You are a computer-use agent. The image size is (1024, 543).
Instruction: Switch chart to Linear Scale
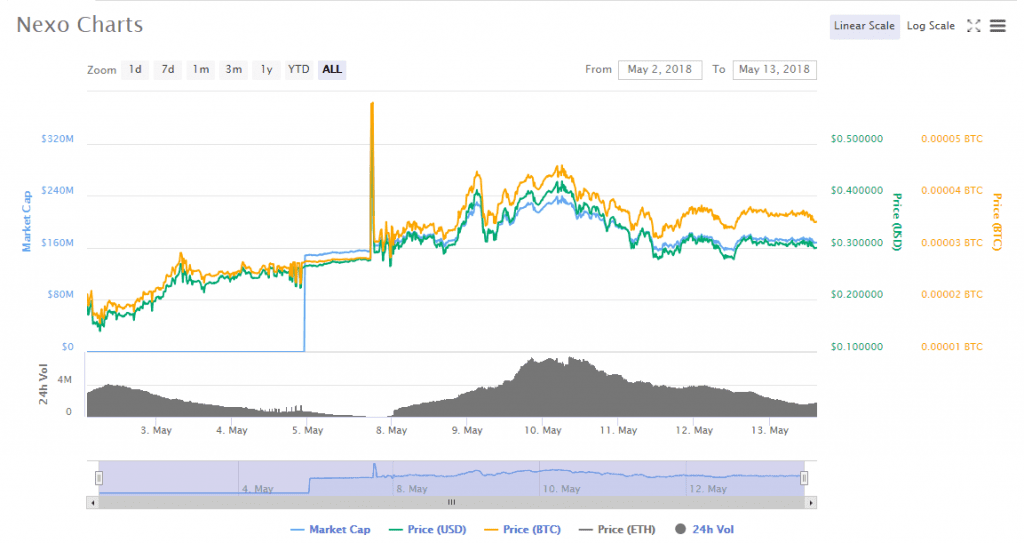(x=864, y=26)
